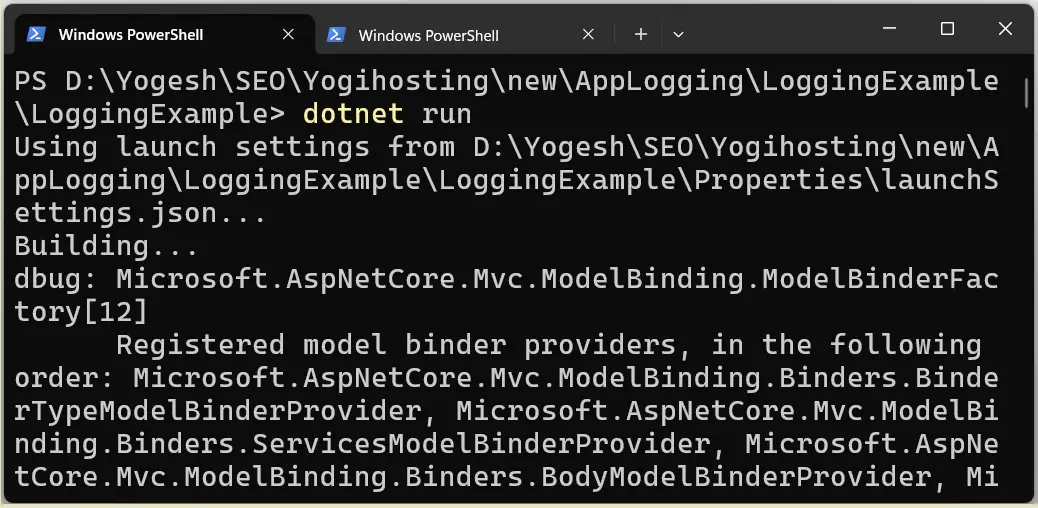This screenshot has height=508, width=1038.
Task: Open the new-tab profile dropdown chevron
Action: tap(678, 34)
